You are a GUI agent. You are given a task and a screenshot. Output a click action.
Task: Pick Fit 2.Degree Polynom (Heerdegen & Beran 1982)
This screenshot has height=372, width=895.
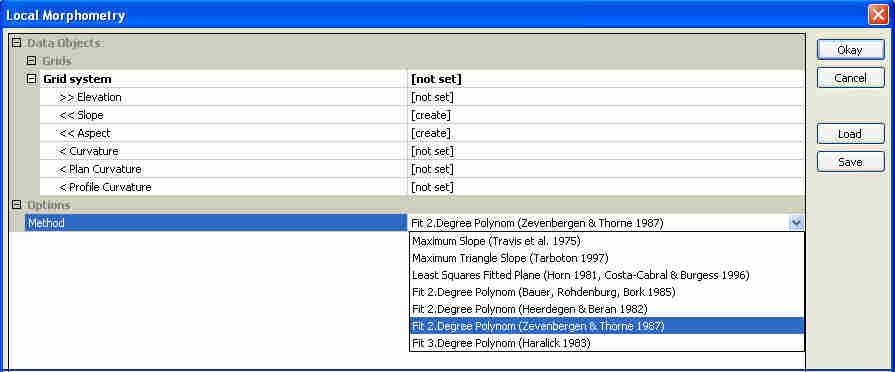coord(607,309)
